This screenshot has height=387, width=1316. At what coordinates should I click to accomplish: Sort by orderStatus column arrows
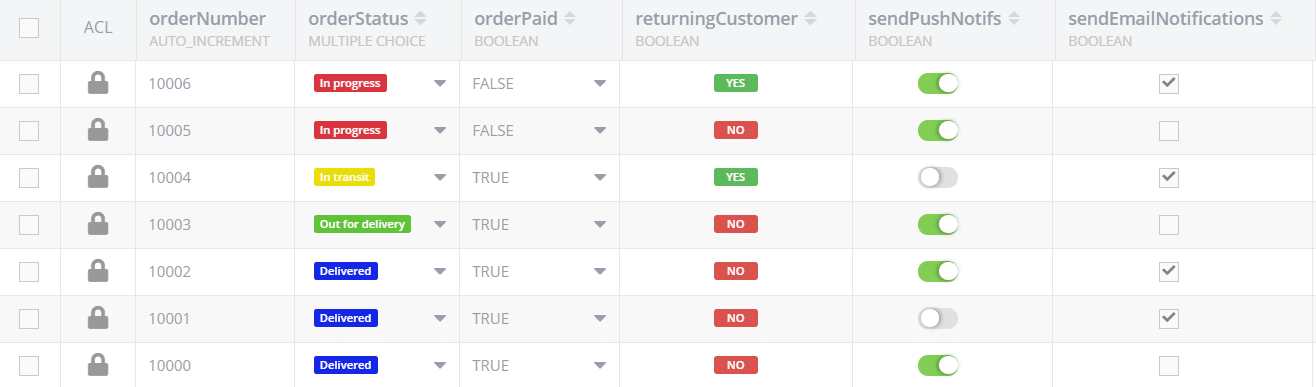click(420, 19)
